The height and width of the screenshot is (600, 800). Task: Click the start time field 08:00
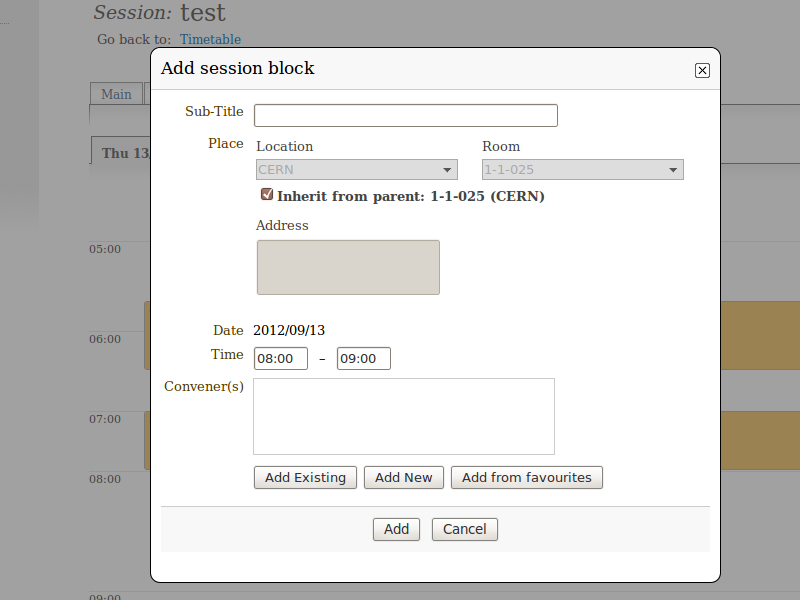coord(281,358)
